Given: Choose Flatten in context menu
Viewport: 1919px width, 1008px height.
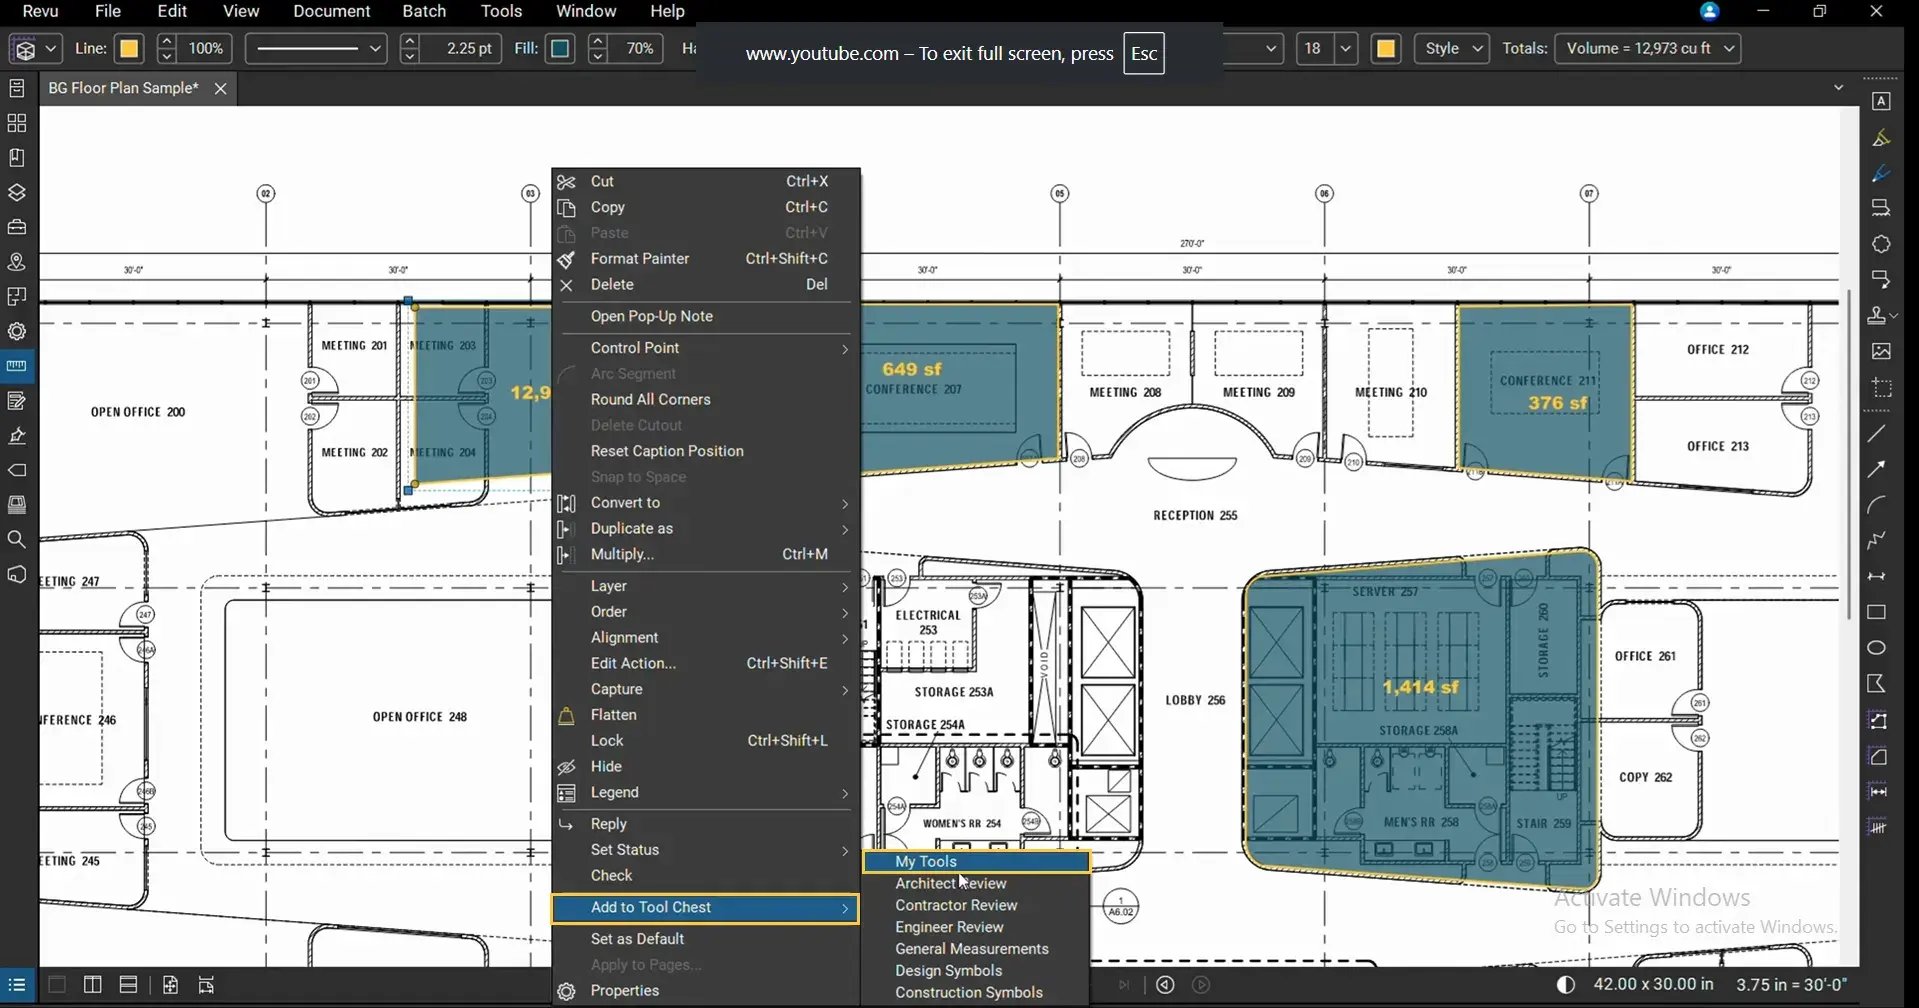Looking at the screenshot, I should 706,715.
